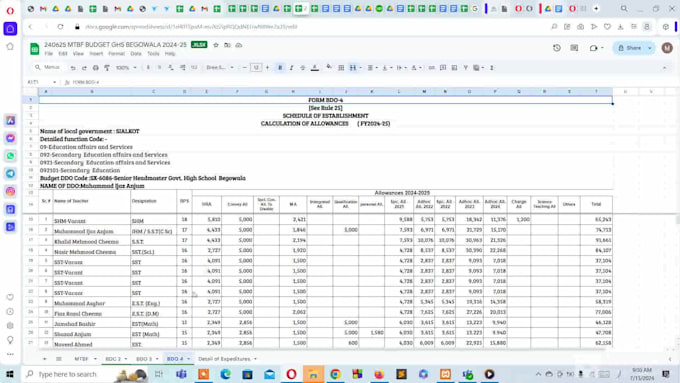
Task: Click the insert link icon
Action: coord(432,68)
